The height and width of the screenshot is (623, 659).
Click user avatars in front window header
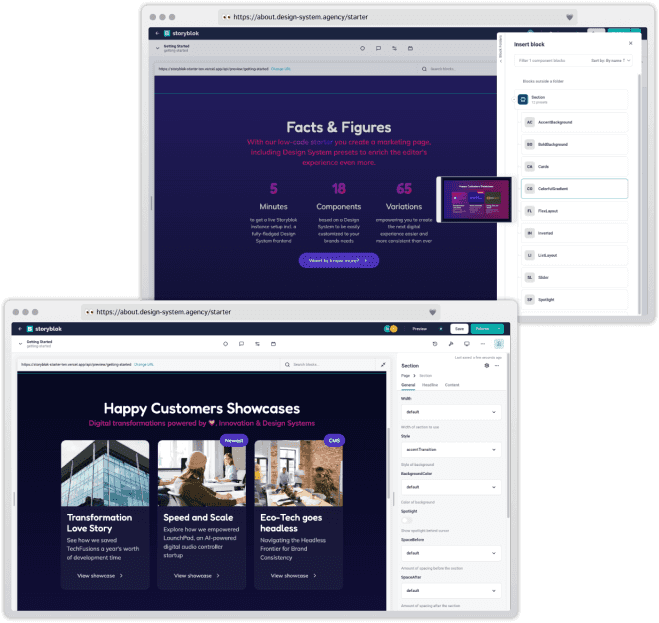(x=390, y=329)
